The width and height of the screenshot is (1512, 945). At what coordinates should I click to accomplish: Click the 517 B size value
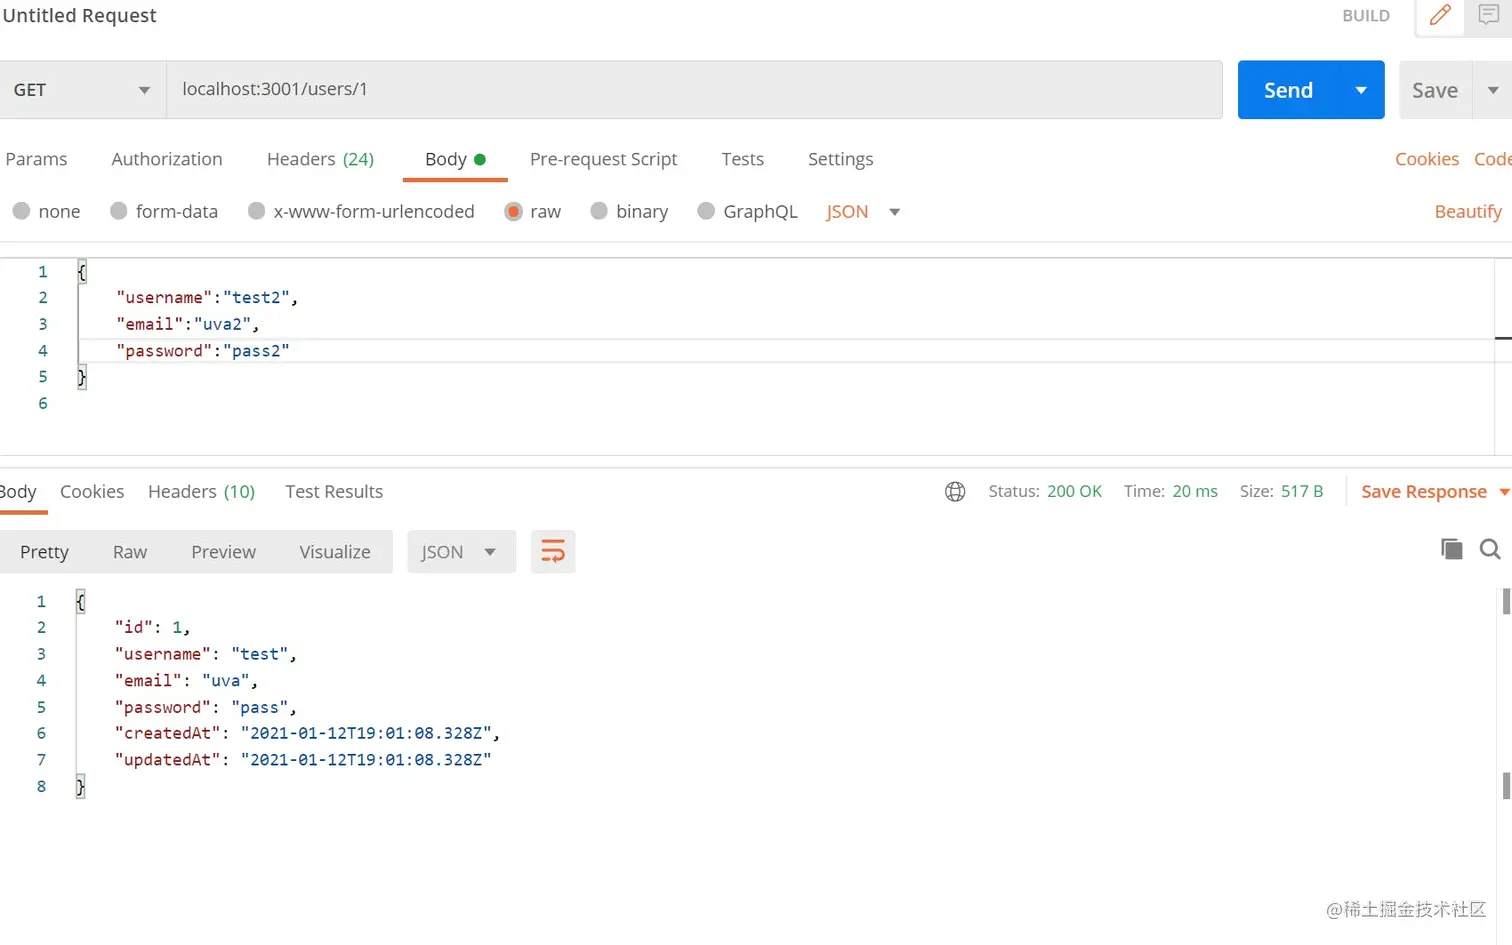(1302, 491)
